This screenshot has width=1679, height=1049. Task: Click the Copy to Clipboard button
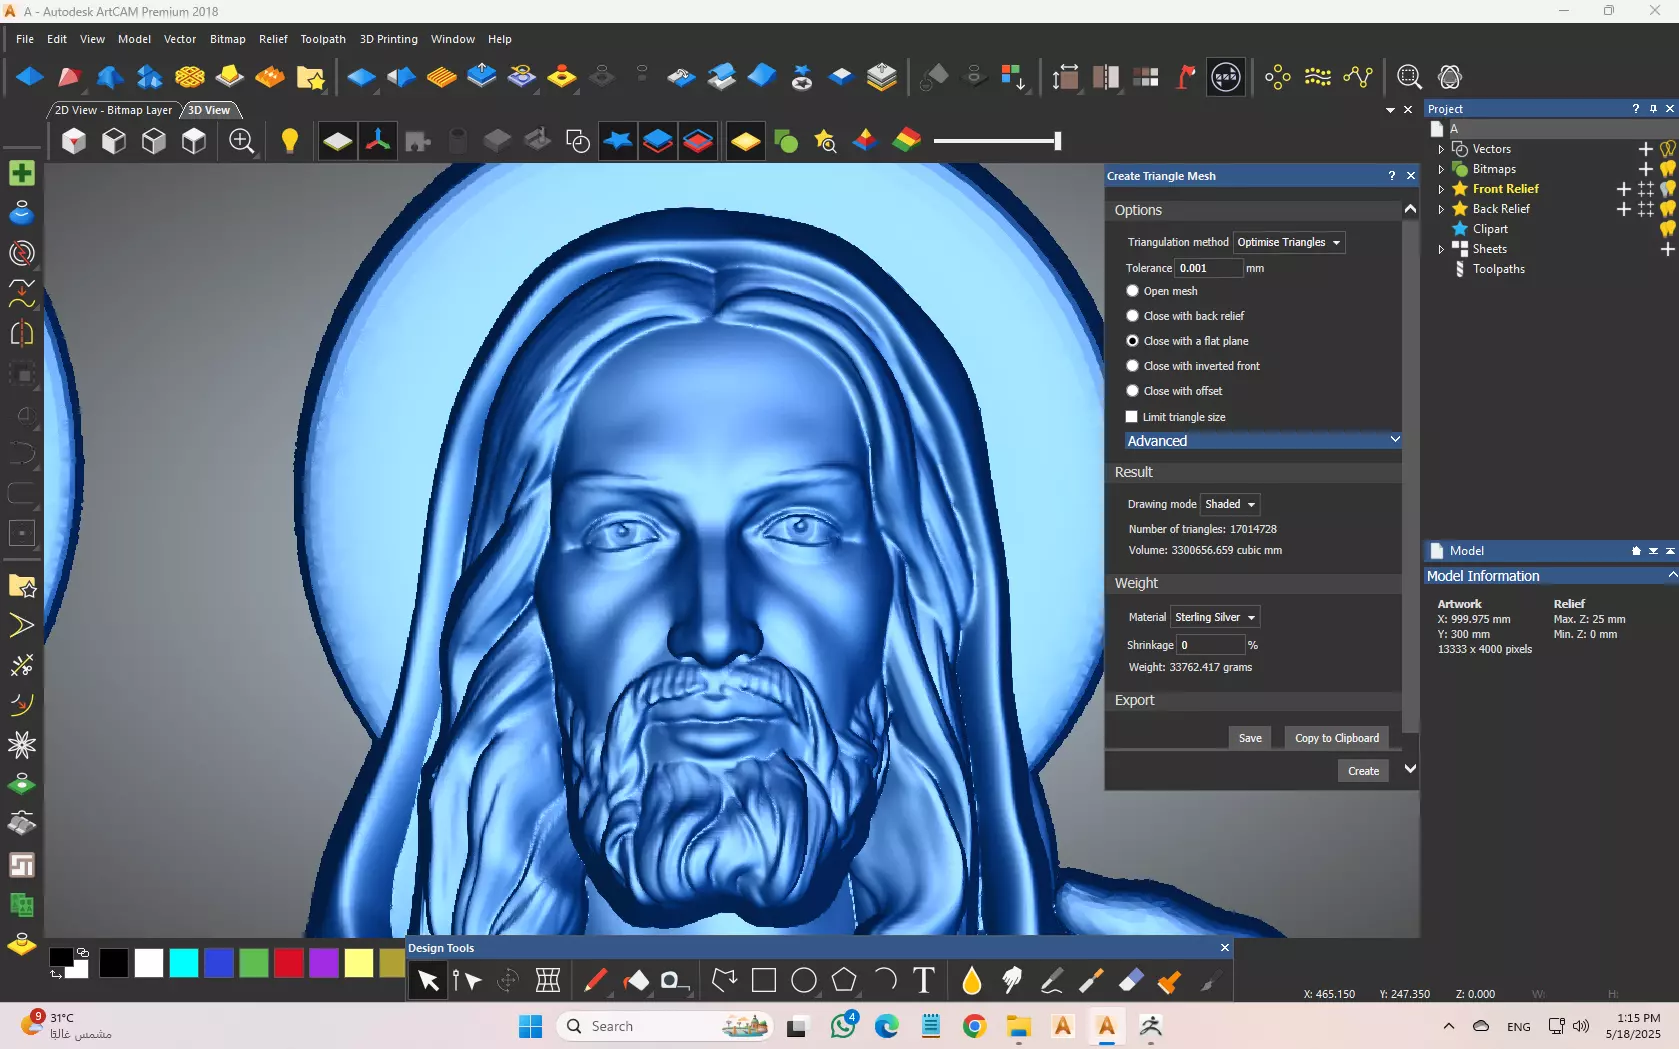1337,738
